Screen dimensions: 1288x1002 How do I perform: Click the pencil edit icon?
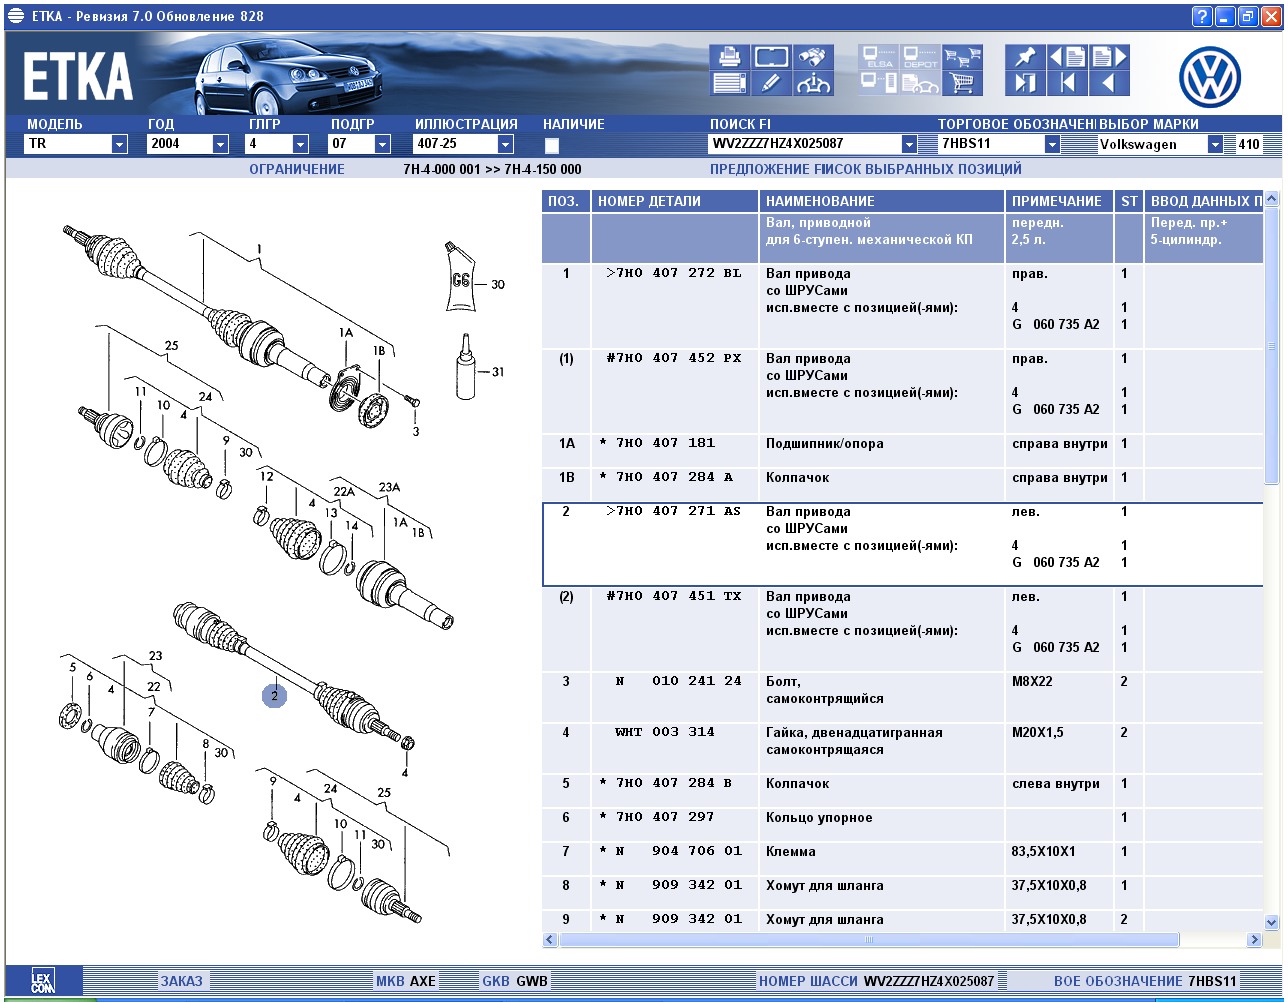pos(771,83)
